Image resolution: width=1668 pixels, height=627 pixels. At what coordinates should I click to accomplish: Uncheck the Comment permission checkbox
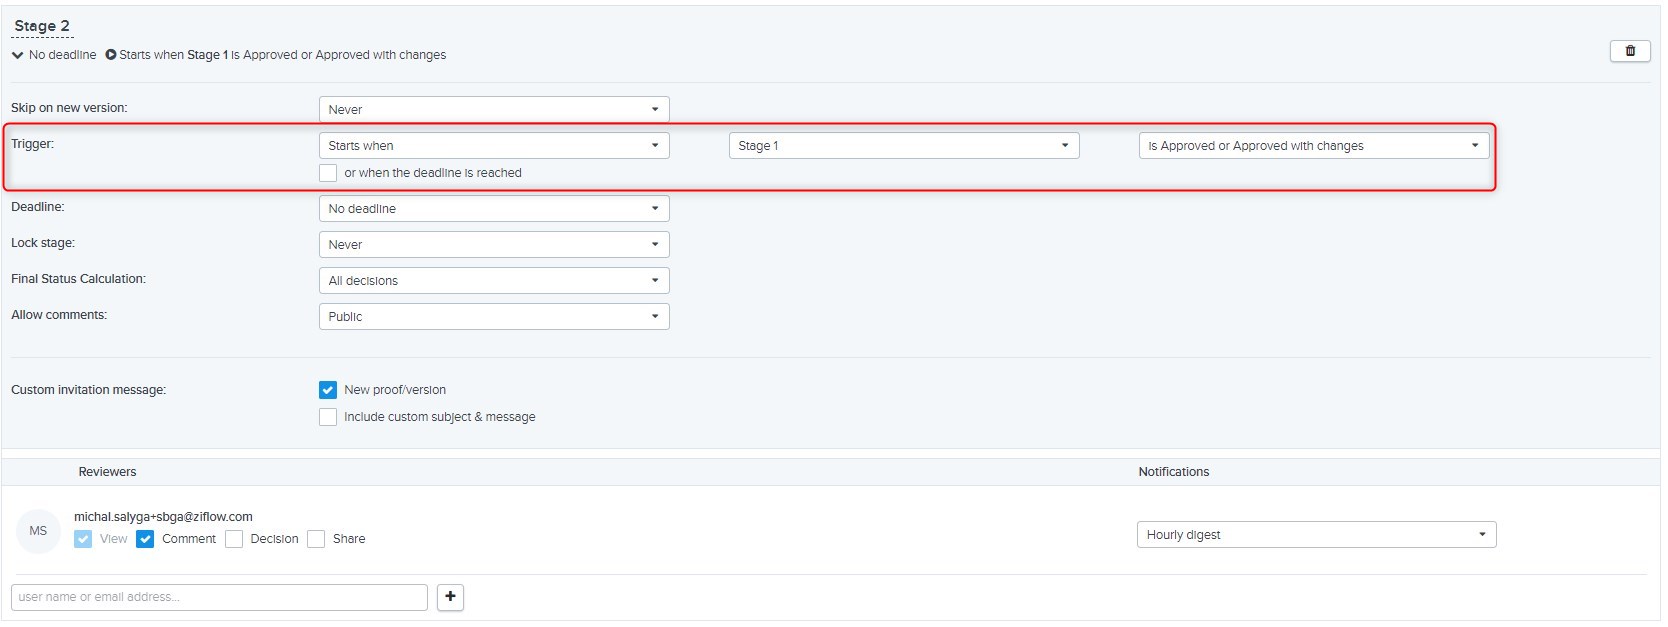145,539
